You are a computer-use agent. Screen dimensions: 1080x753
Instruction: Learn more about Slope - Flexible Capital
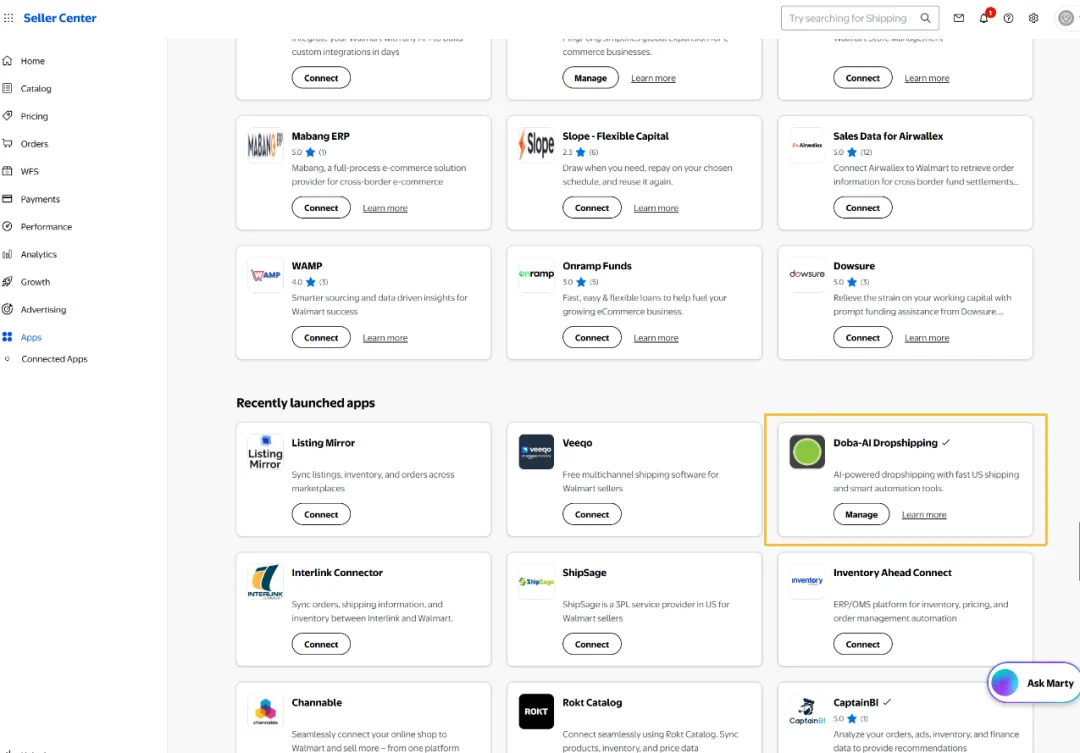point(656,207)
